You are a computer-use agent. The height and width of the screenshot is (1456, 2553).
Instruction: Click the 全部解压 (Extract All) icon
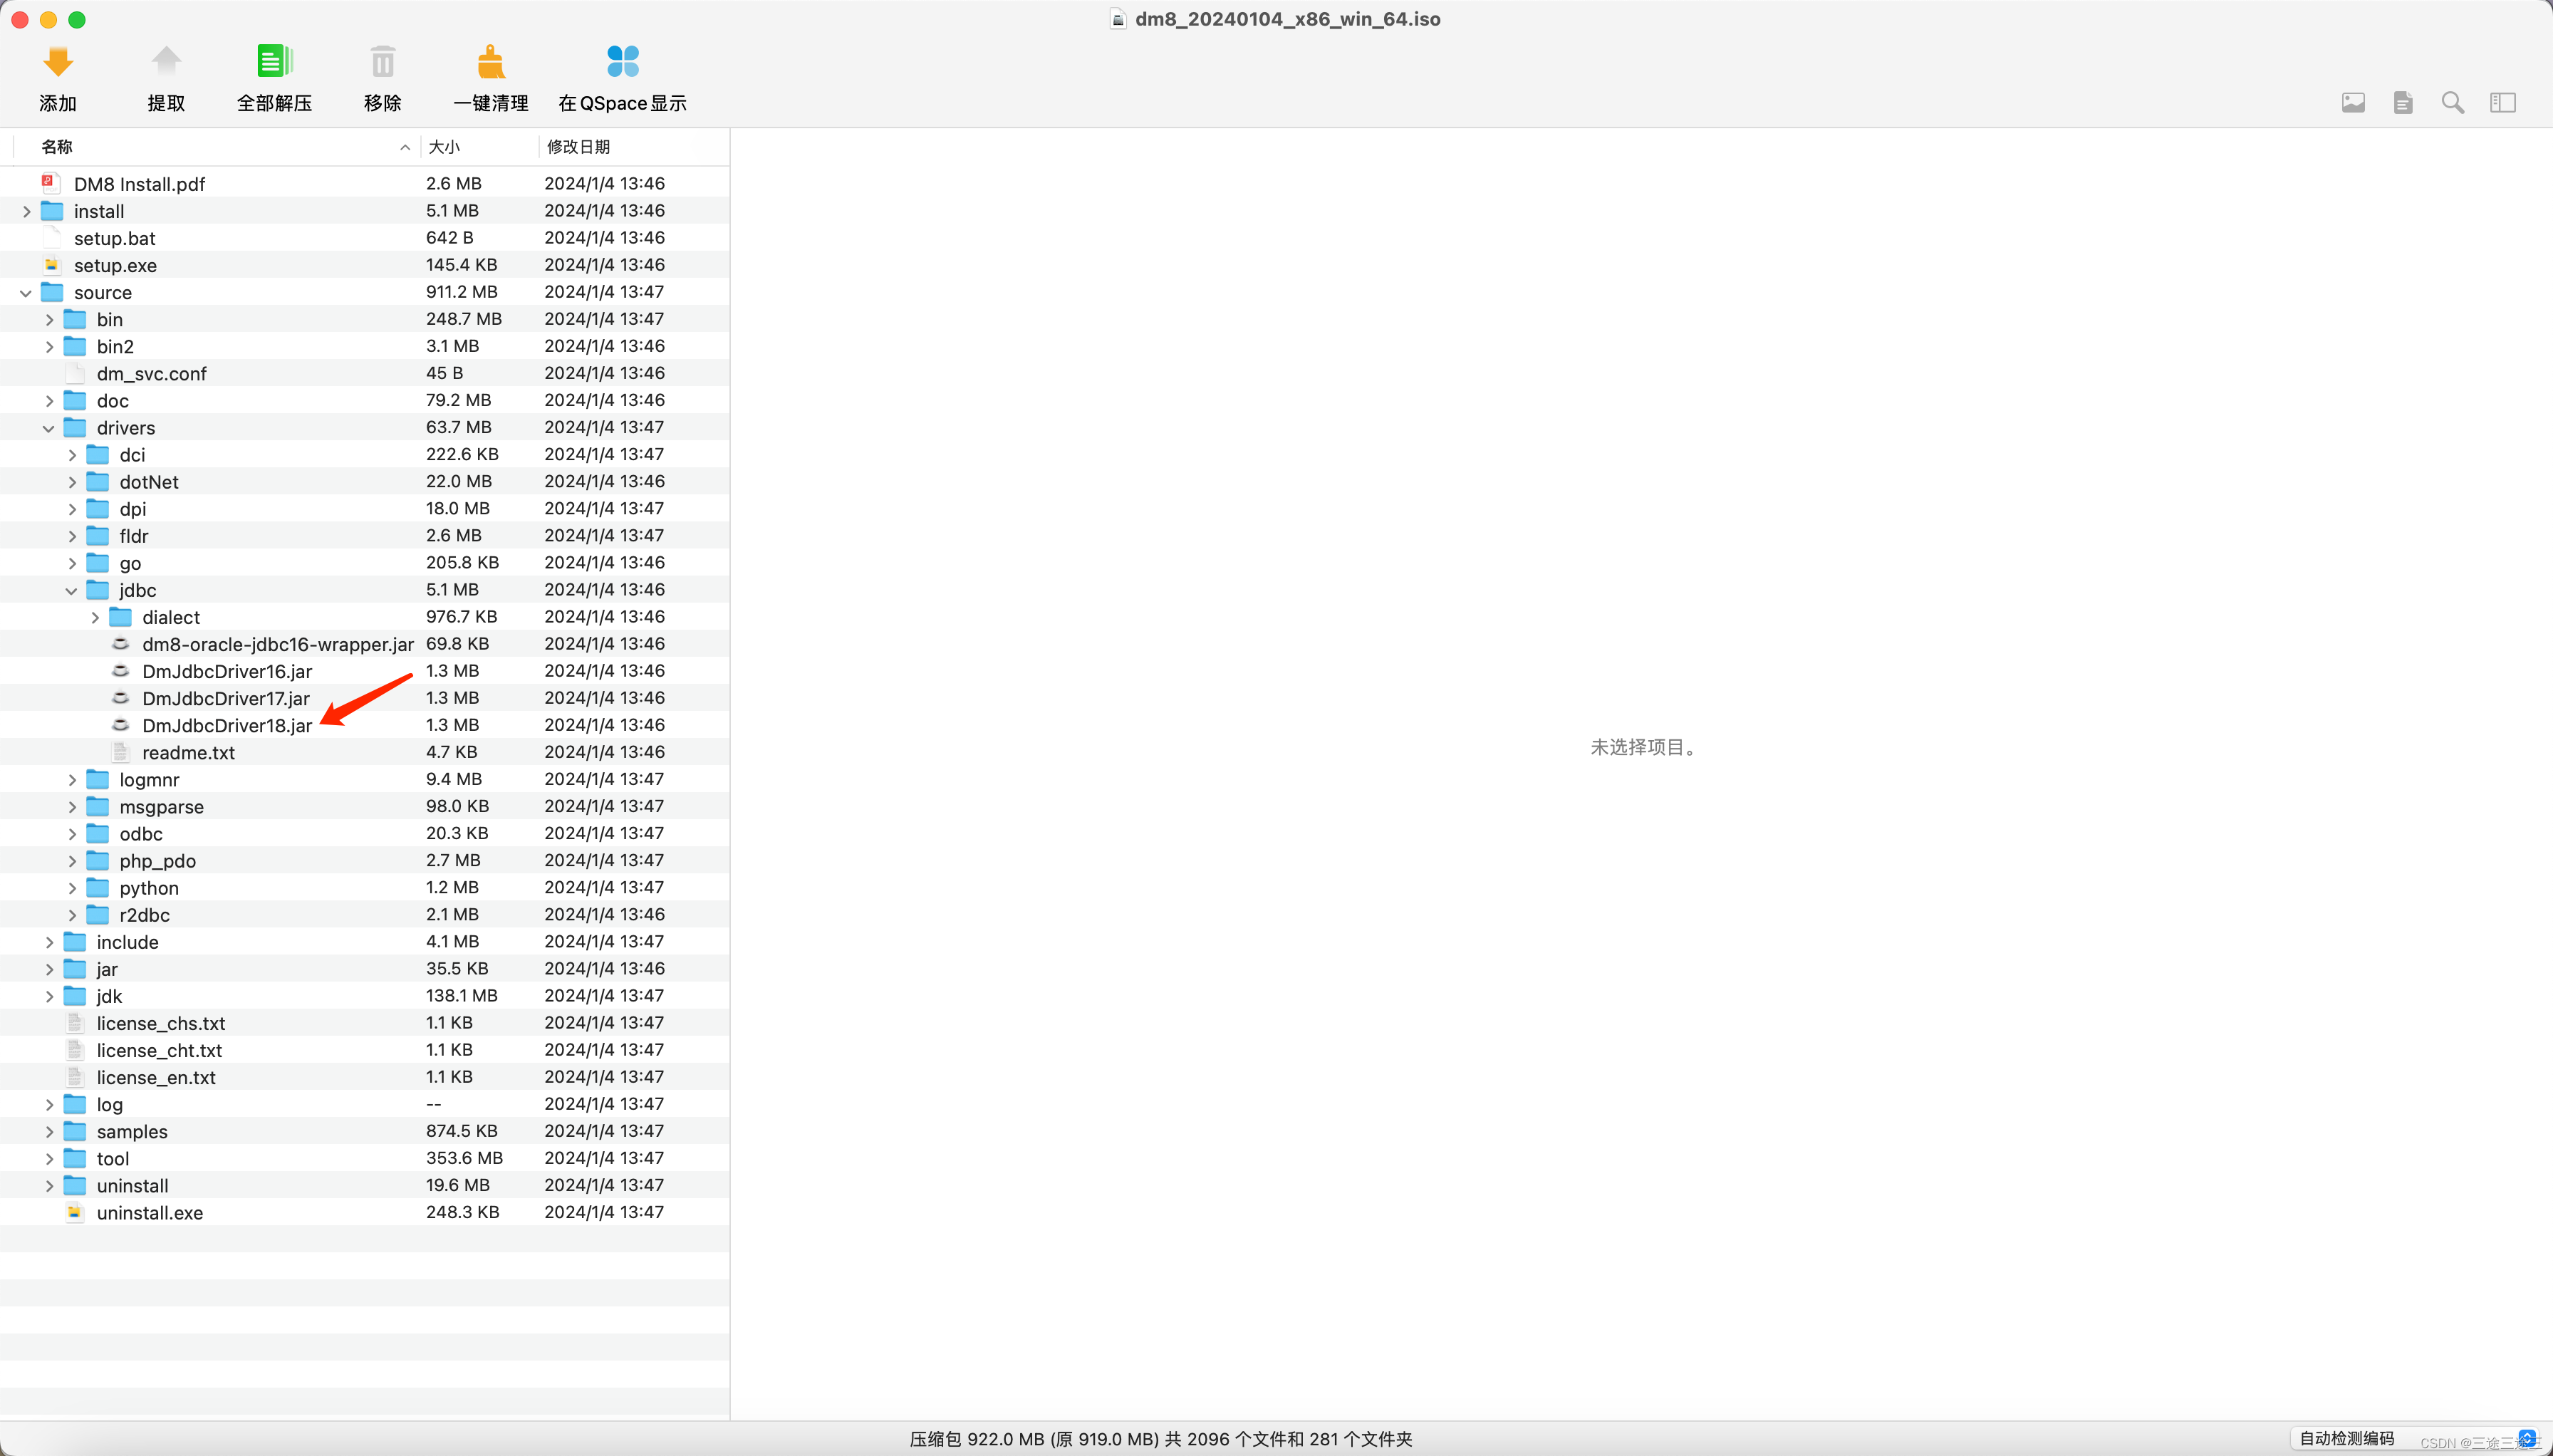coord(274,62)
